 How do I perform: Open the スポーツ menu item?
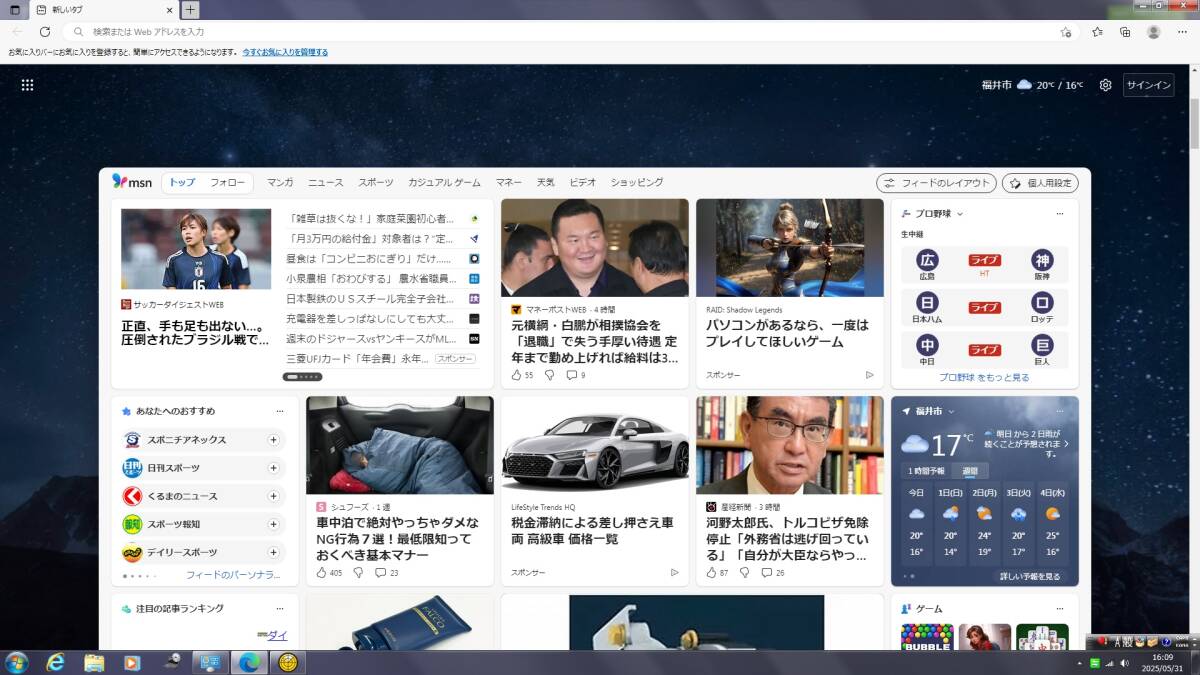tap(376, 183)
